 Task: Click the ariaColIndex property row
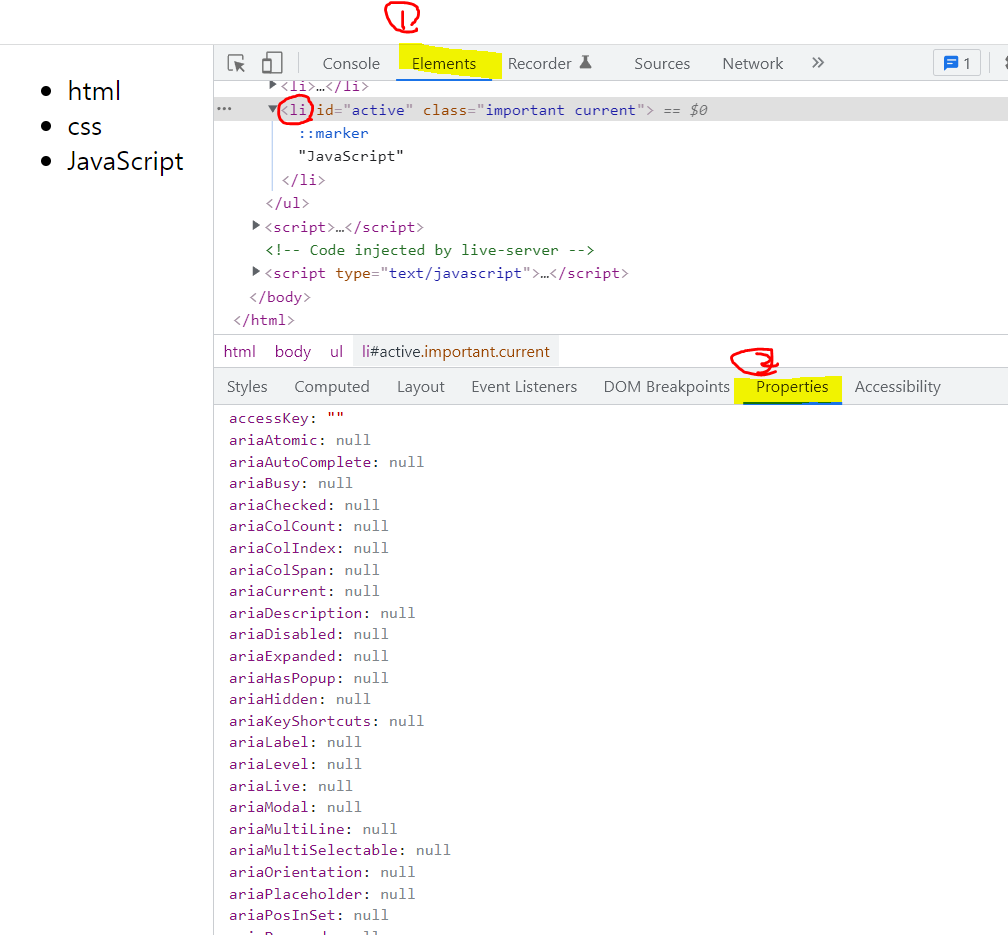309,549
